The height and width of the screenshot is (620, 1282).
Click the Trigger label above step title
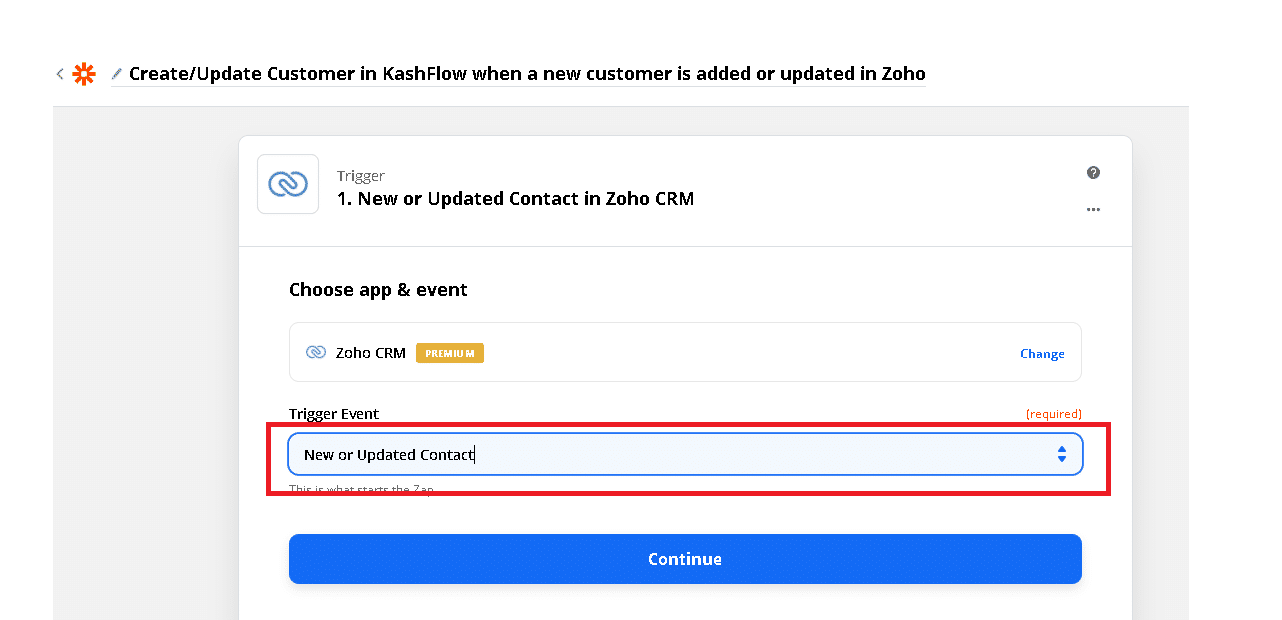(361, 176)
